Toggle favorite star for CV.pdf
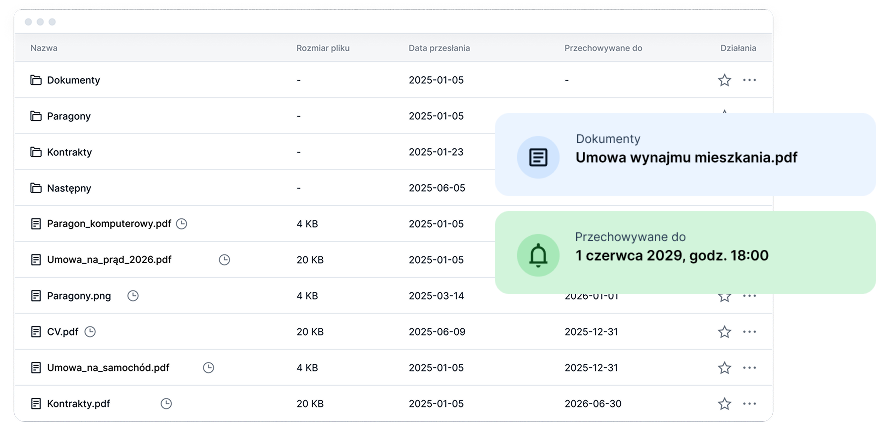The height and width of the screenshot is (422, 876). [x=724, y=332]
